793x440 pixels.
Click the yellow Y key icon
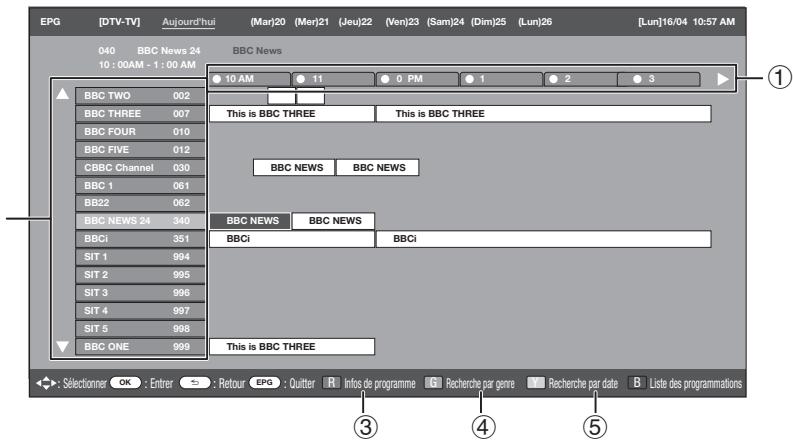coord(536,383)
